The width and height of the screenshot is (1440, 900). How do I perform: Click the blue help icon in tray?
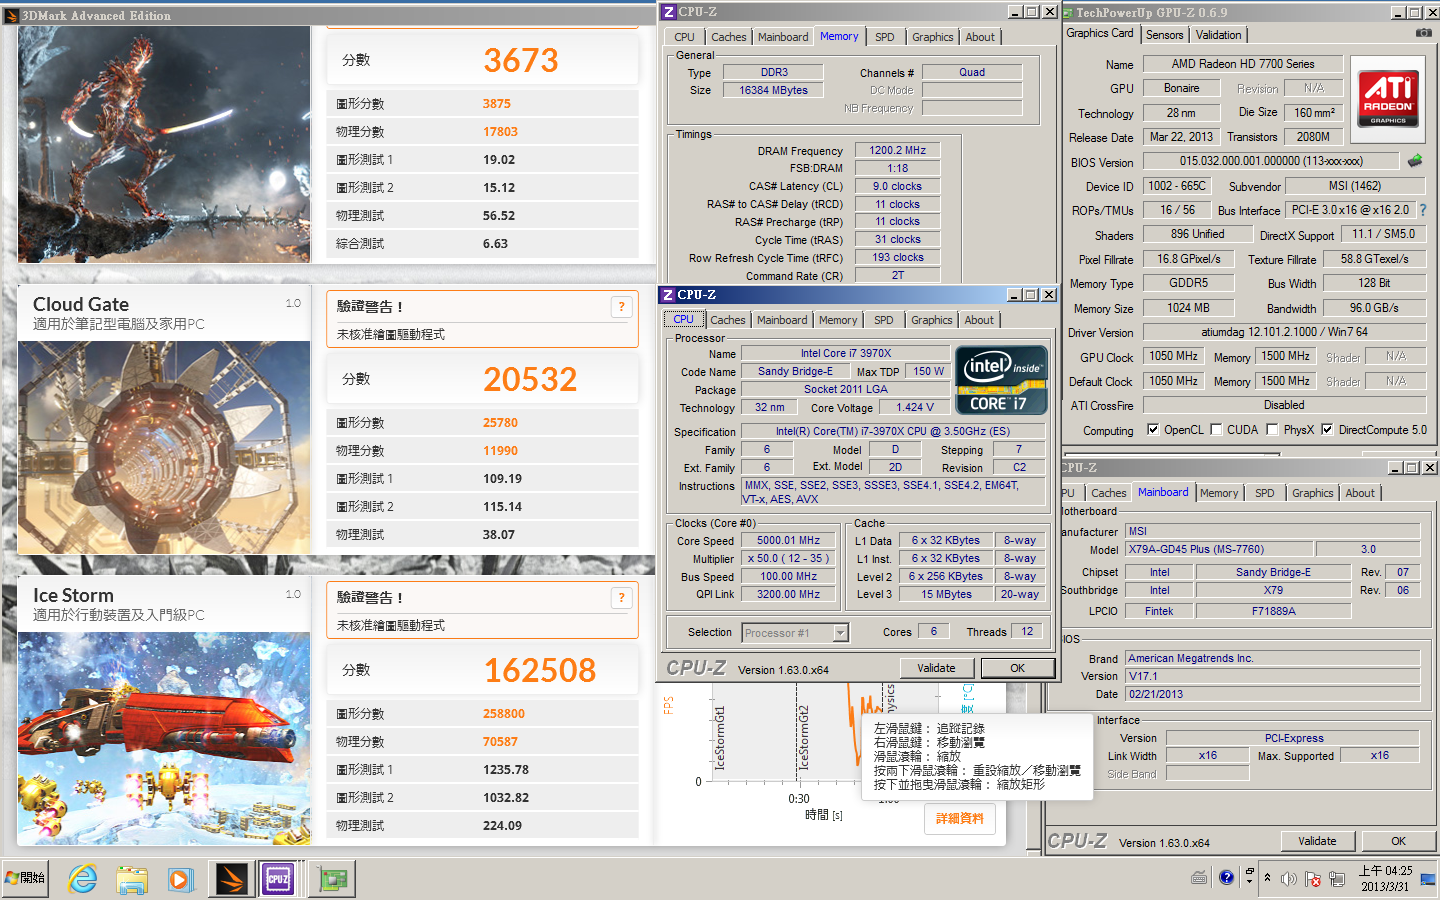coord(1227,878)
